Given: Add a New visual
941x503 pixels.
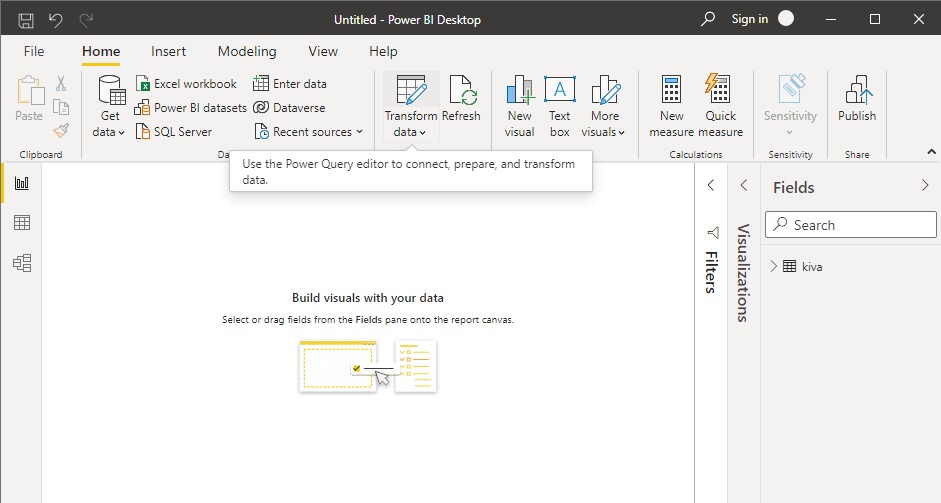Looking at the screenshot, I should (519, 106).
